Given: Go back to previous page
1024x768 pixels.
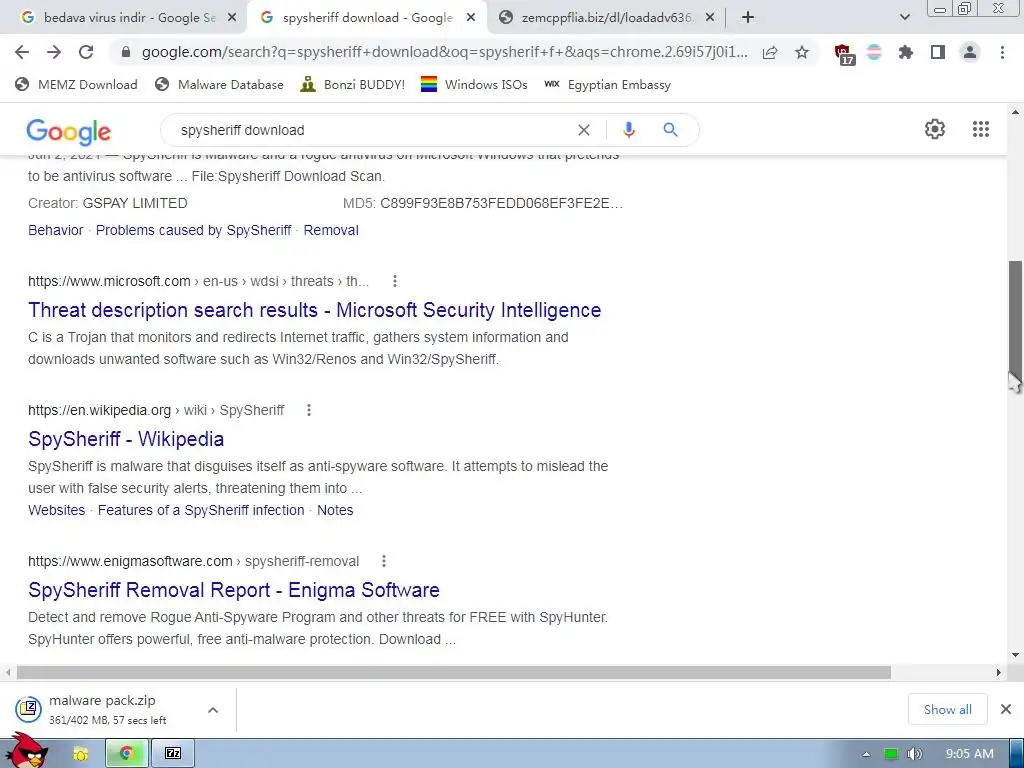Looking at the screenshot, I should point(22,52).
